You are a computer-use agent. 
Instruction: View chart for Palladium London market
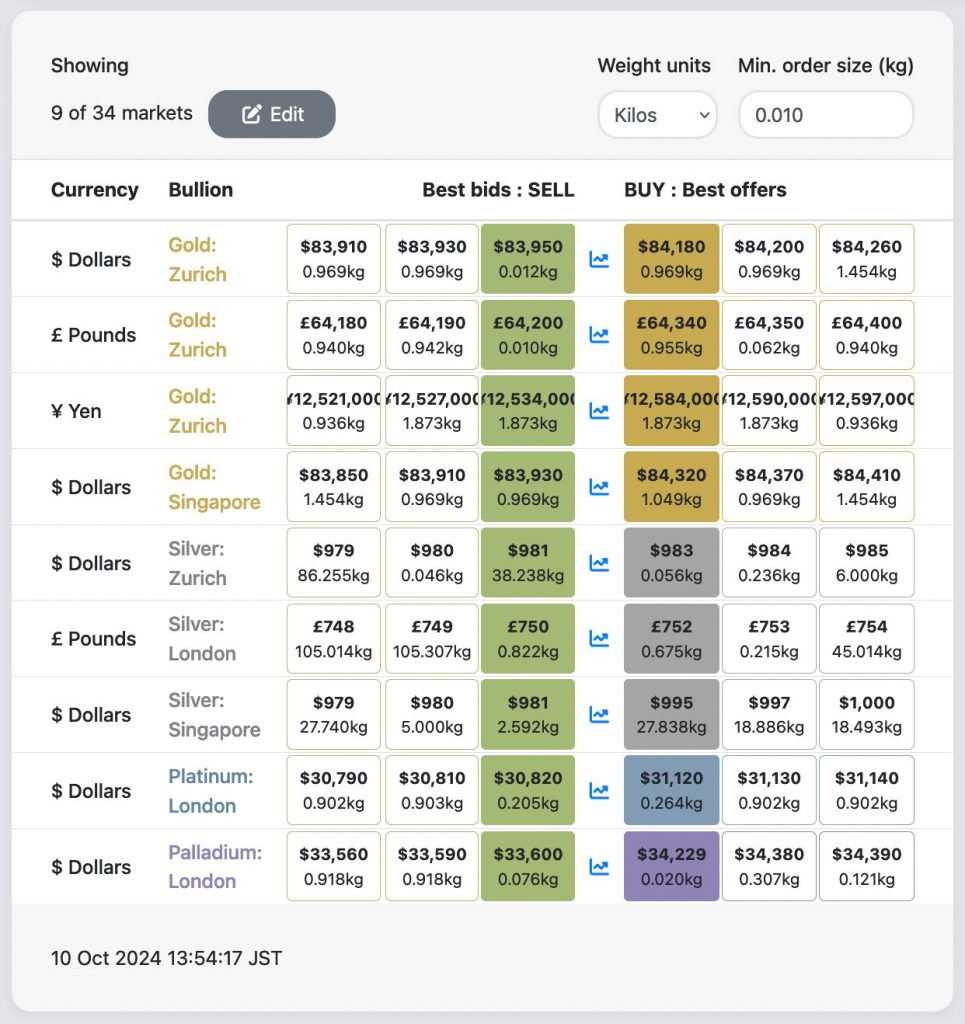pos(599,867)
